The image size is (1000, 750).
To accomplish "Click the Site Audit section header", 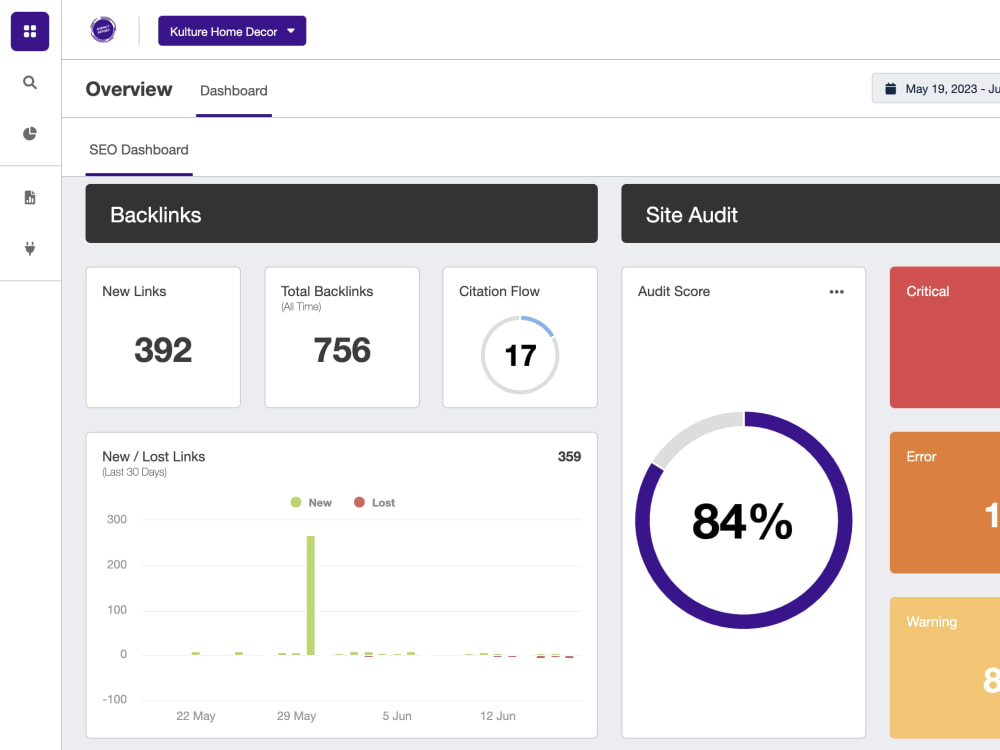I will (x=811, y=214).
